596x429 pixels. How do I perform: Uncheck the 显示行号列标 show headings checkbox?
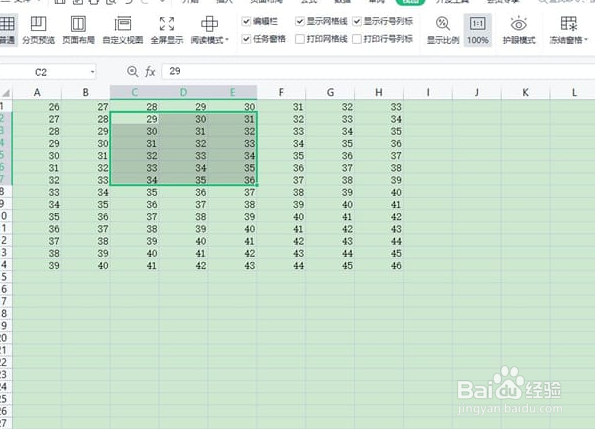(357, 21)
